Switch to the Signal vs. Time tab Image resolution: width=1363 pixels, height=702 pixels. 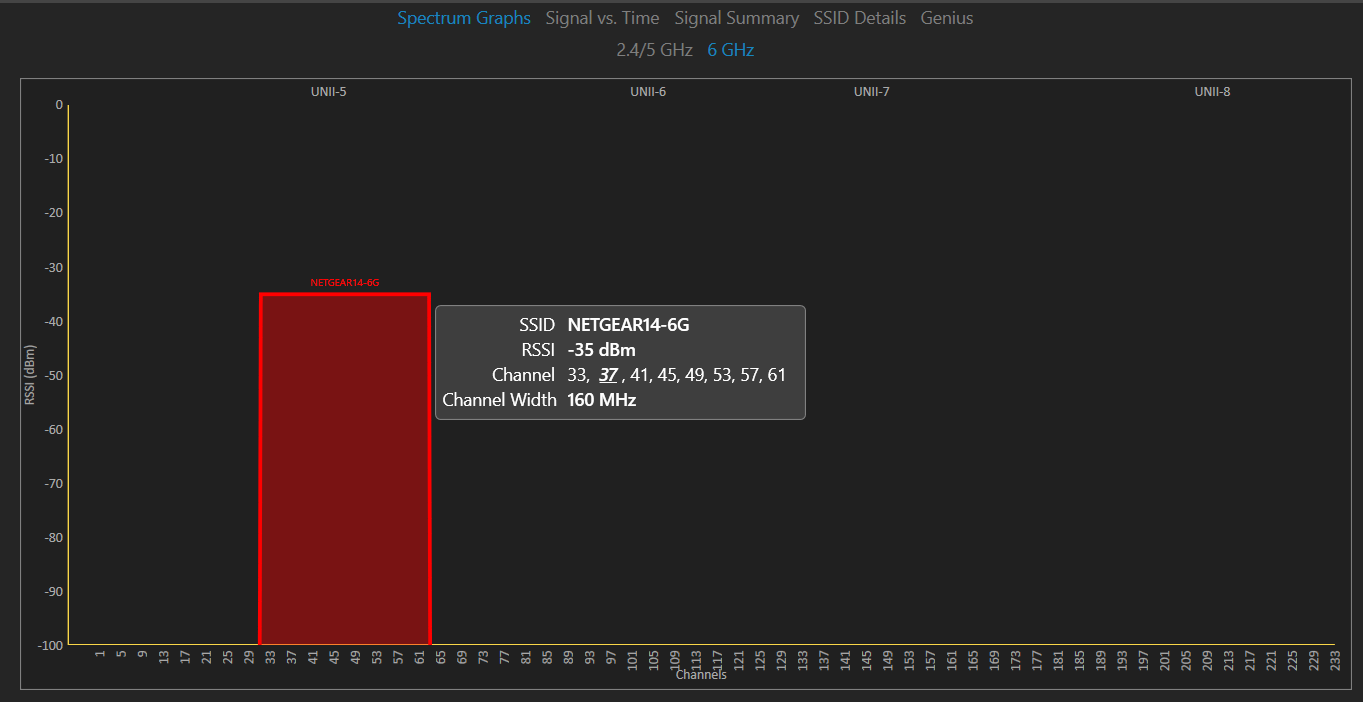602,17
